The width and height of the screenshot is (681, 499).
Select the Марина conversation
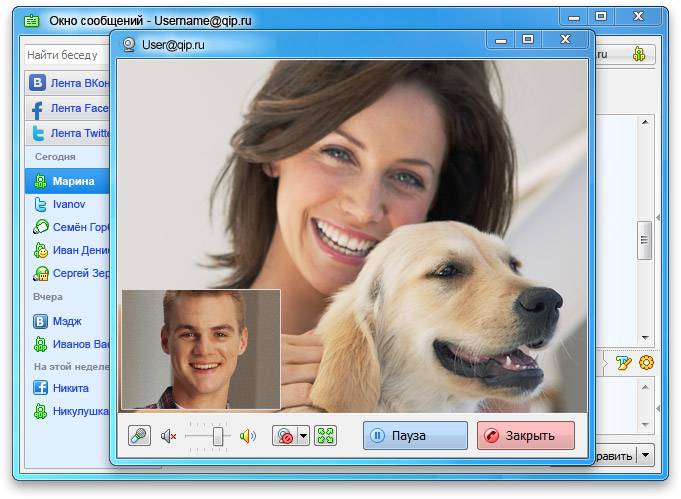pos(67,181)
